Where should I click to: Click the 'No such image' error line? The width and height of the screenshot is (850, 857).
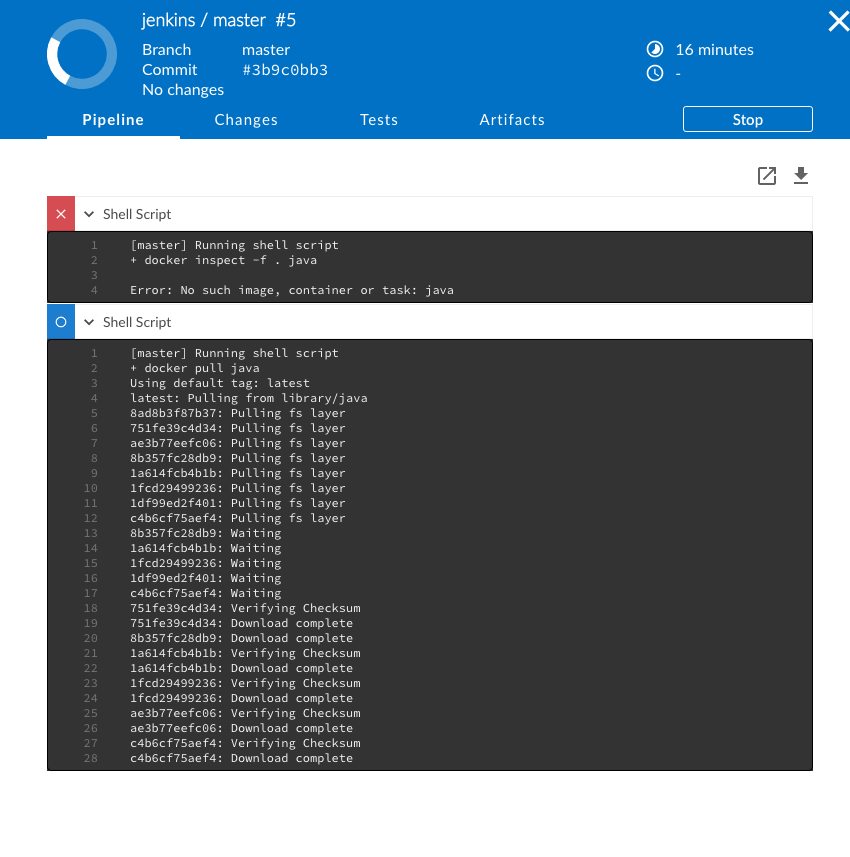tap(291, 290)
